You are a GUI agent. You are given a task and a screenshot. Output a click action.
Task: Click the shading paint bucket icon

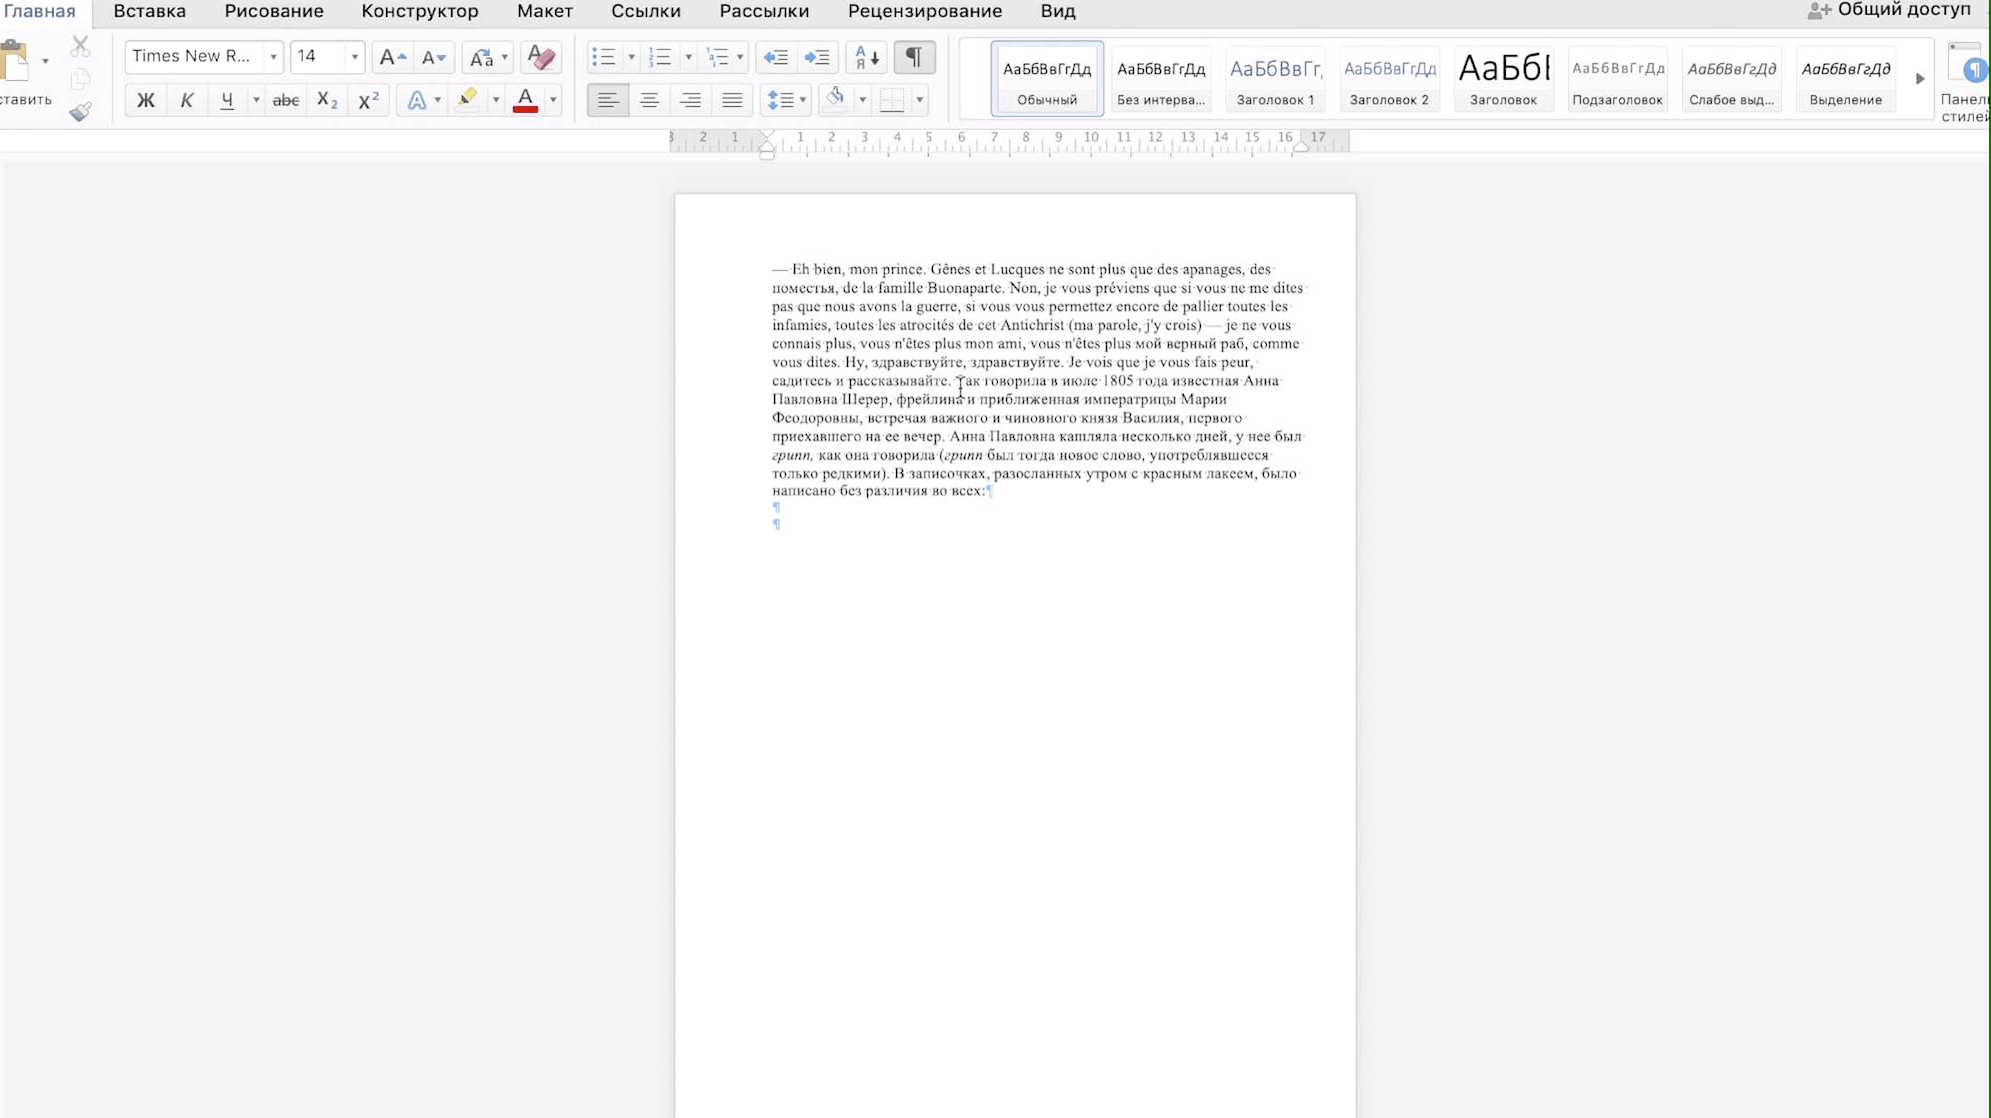[836, 99]
